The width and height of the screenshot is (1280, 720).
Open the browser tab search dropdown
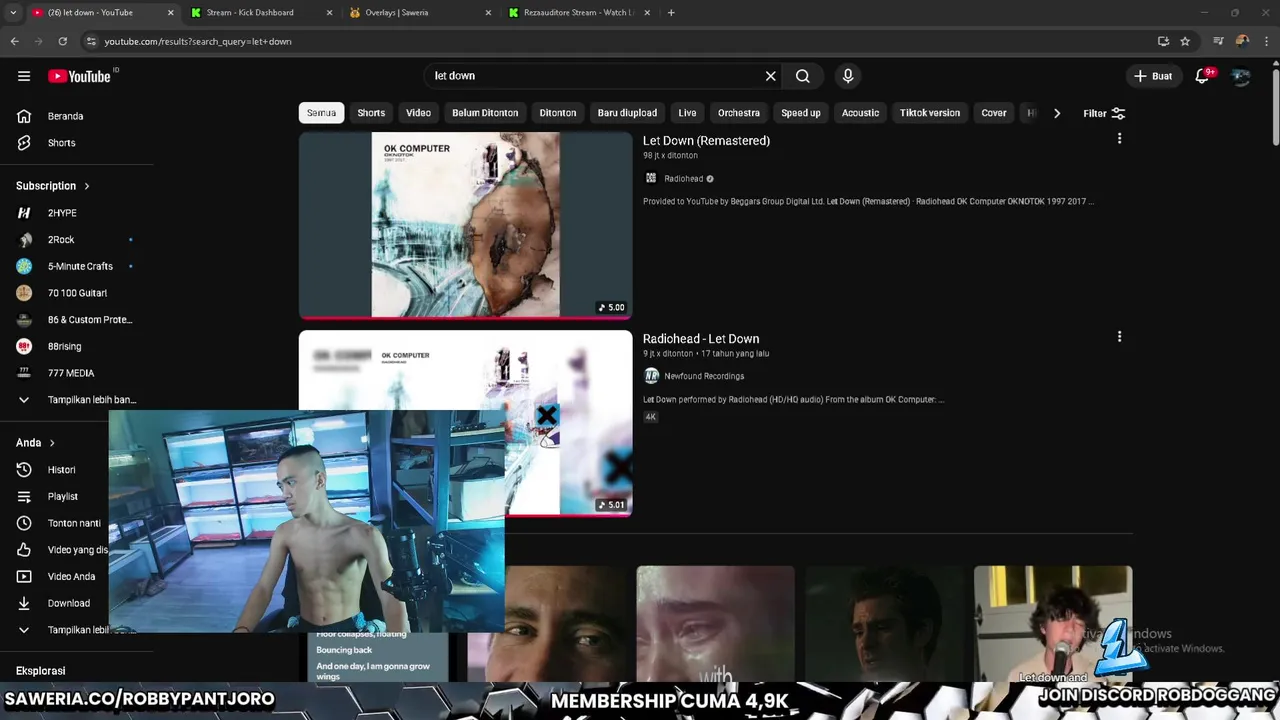[13, 13]
